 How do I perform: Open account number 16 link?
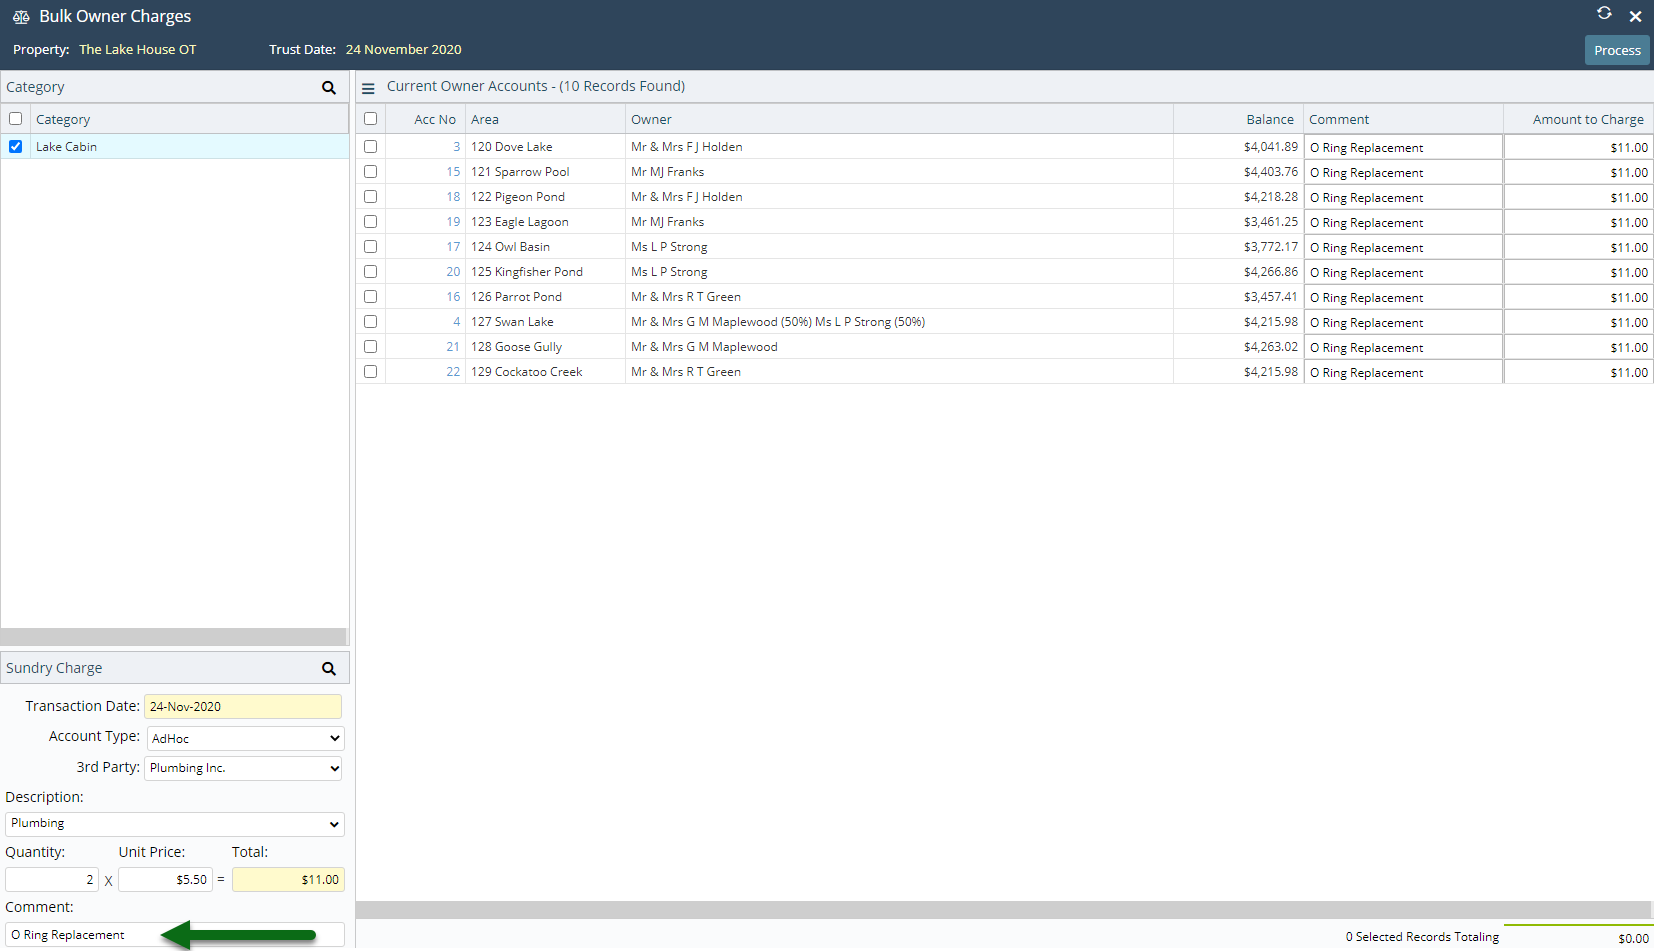[453, 297]
